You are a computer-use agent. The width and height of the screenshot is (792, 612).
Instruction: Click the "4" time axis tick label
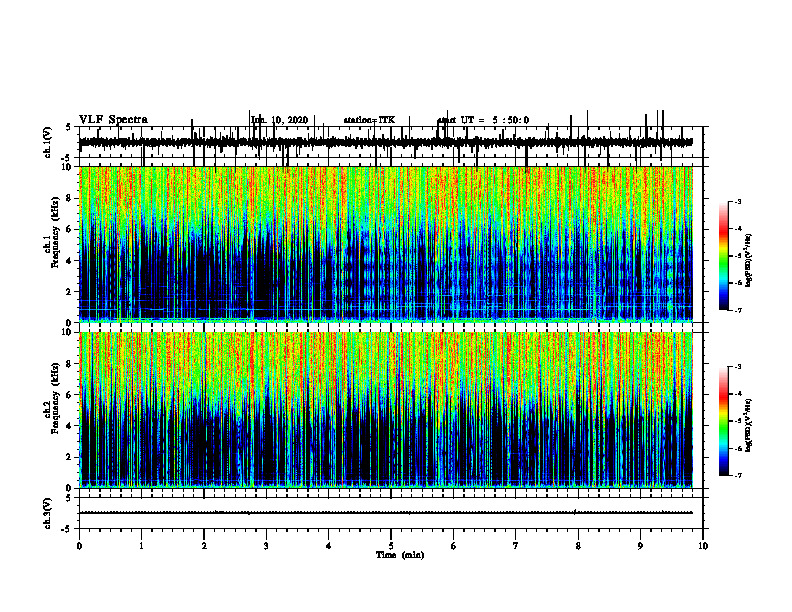click(329, 546)
